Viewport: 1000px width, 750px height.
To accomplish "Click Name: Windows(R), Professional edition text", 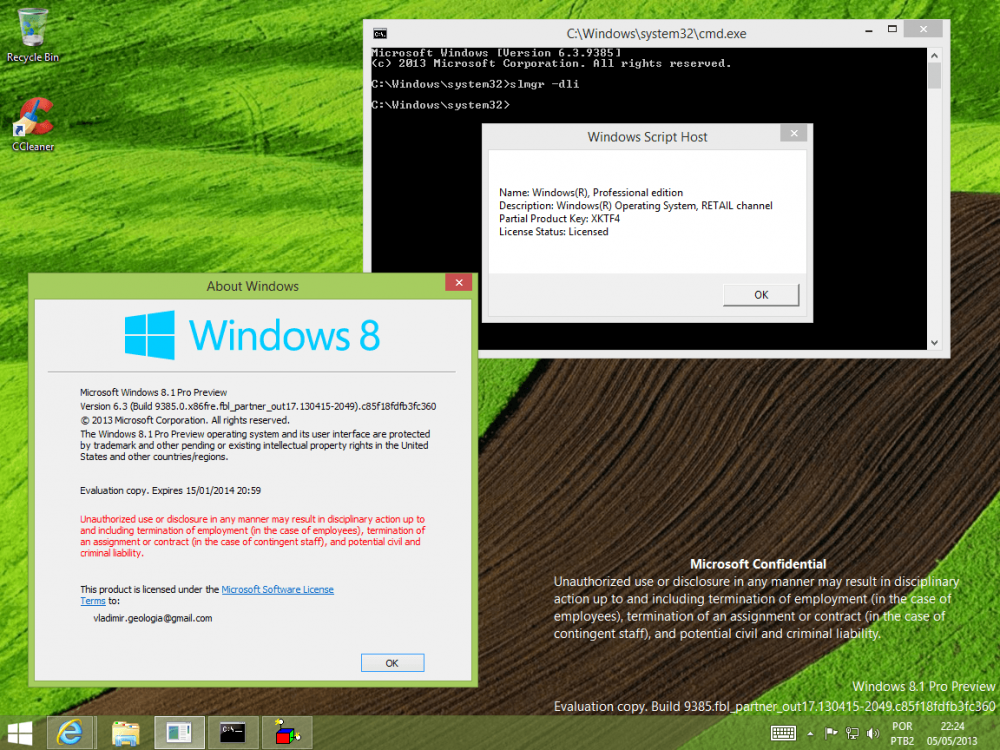I will point(591,193).
